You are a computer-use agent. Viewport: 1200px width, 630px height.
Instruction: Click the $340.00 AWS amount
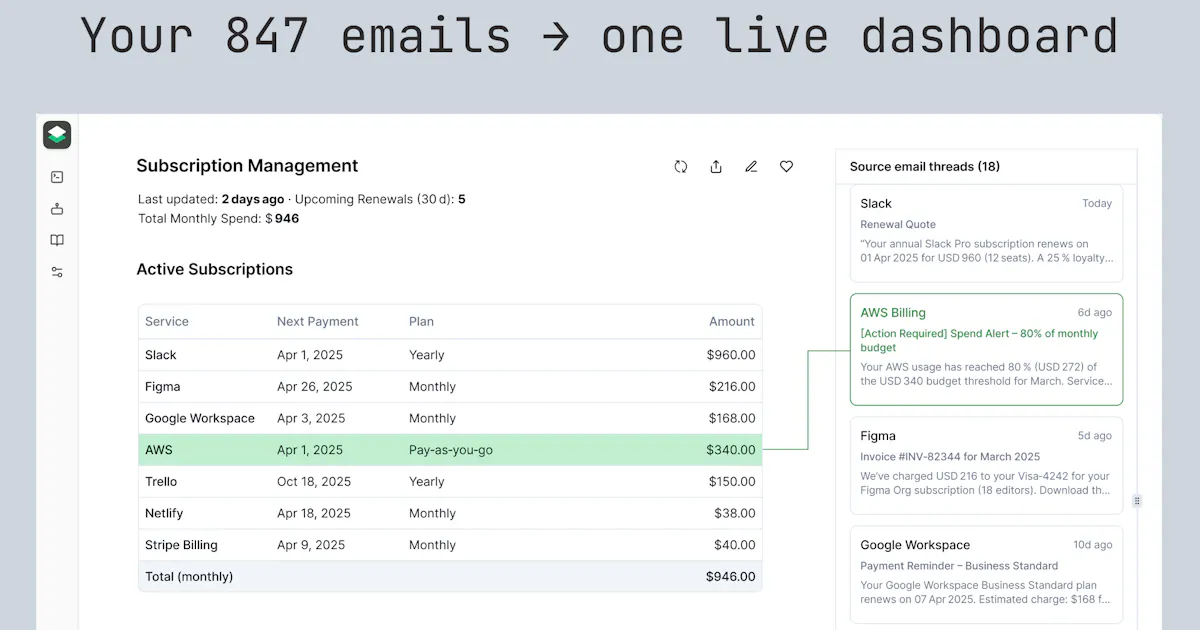pyautogui.click(x=731, y=450)
